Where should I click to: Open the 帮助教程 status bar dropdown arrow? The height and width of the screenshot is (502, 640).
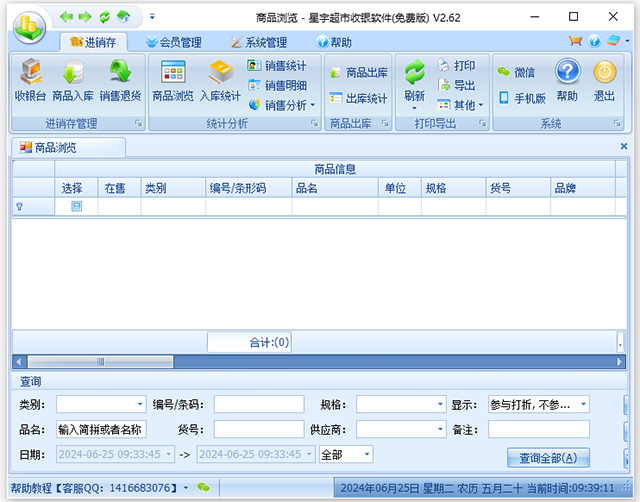186,487
